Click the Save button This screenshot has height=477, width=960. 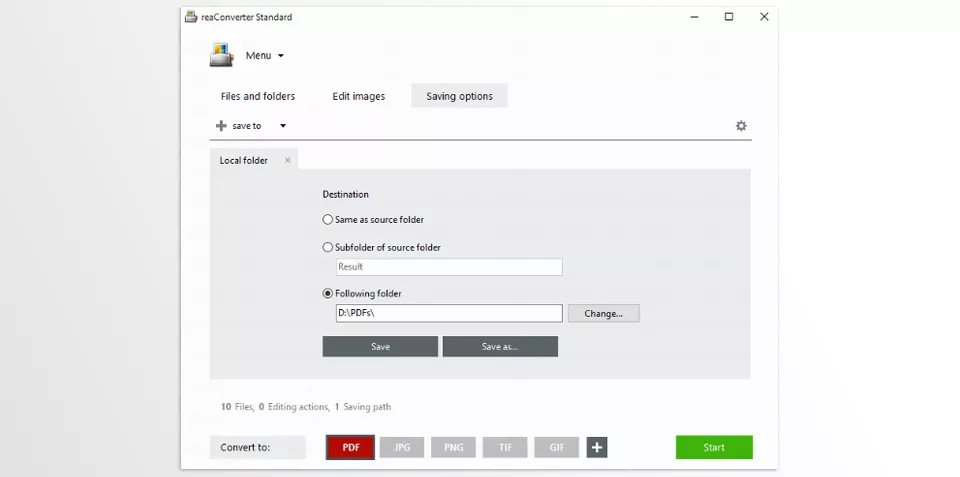[x=380, y=347]
